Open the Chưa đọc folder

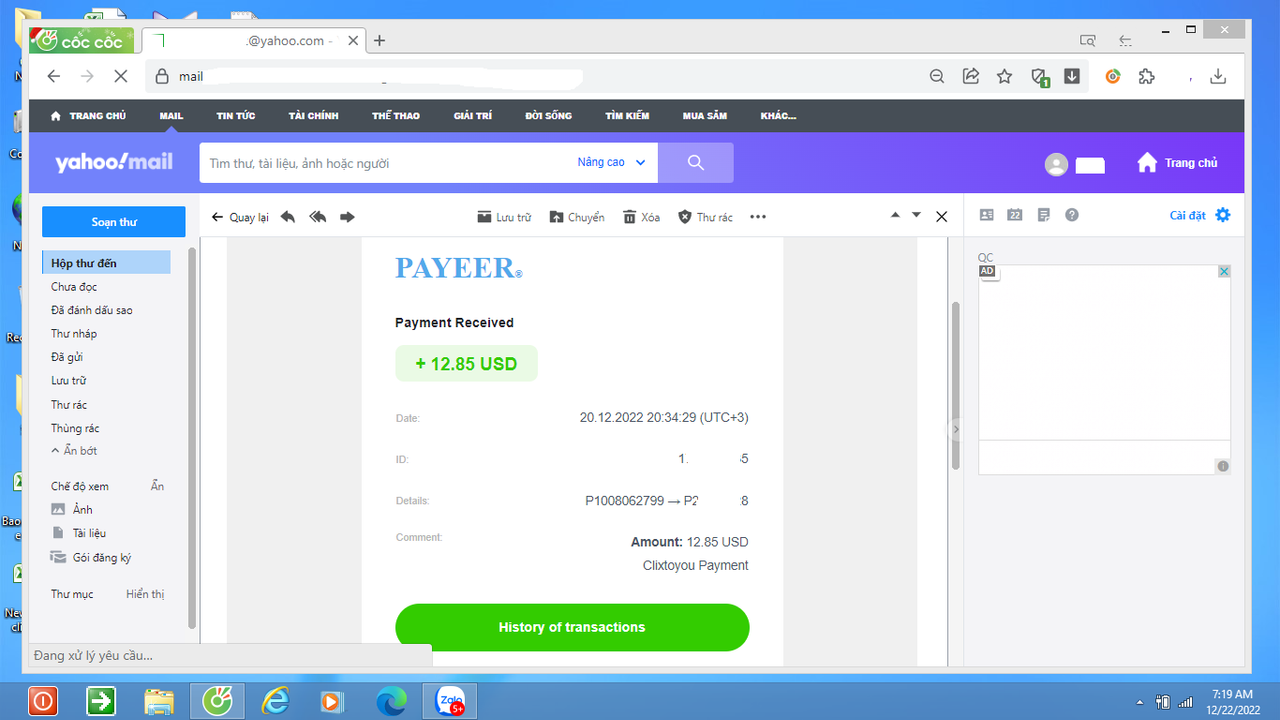click(x=74, y=287)
